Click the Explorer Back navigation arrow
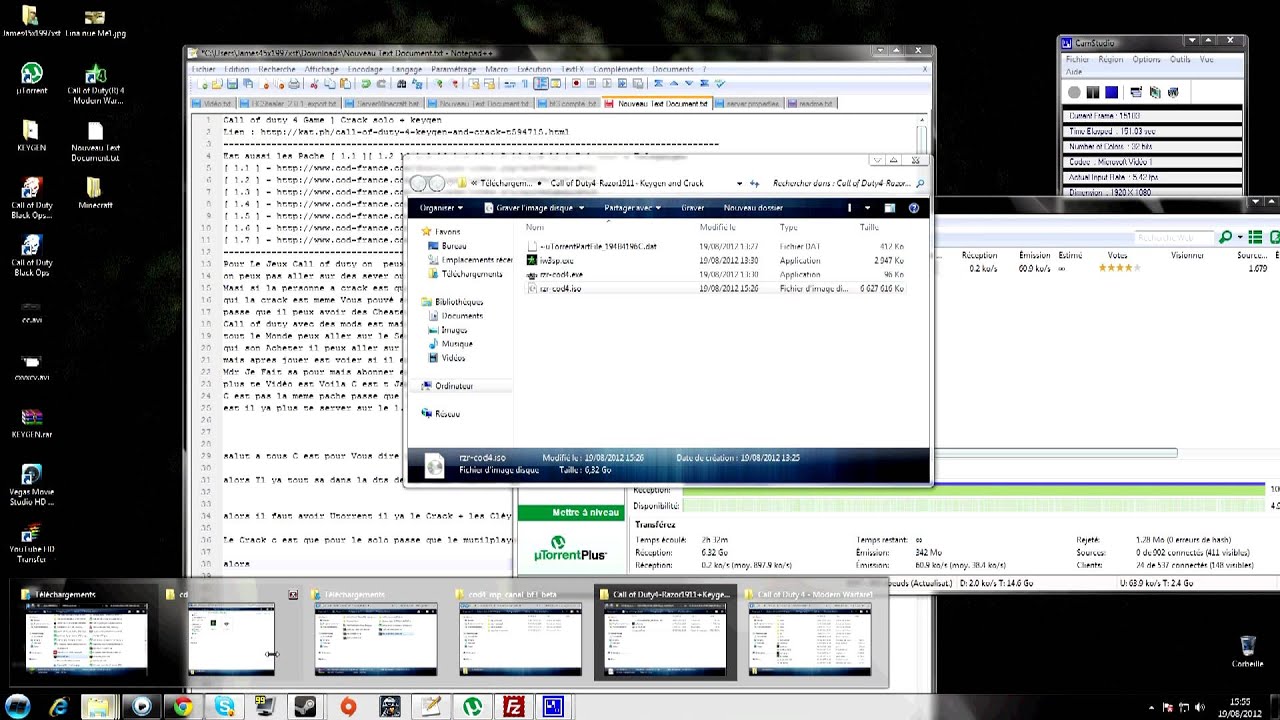This screenshot has width=1280, height=720. (x=418, y=184)
